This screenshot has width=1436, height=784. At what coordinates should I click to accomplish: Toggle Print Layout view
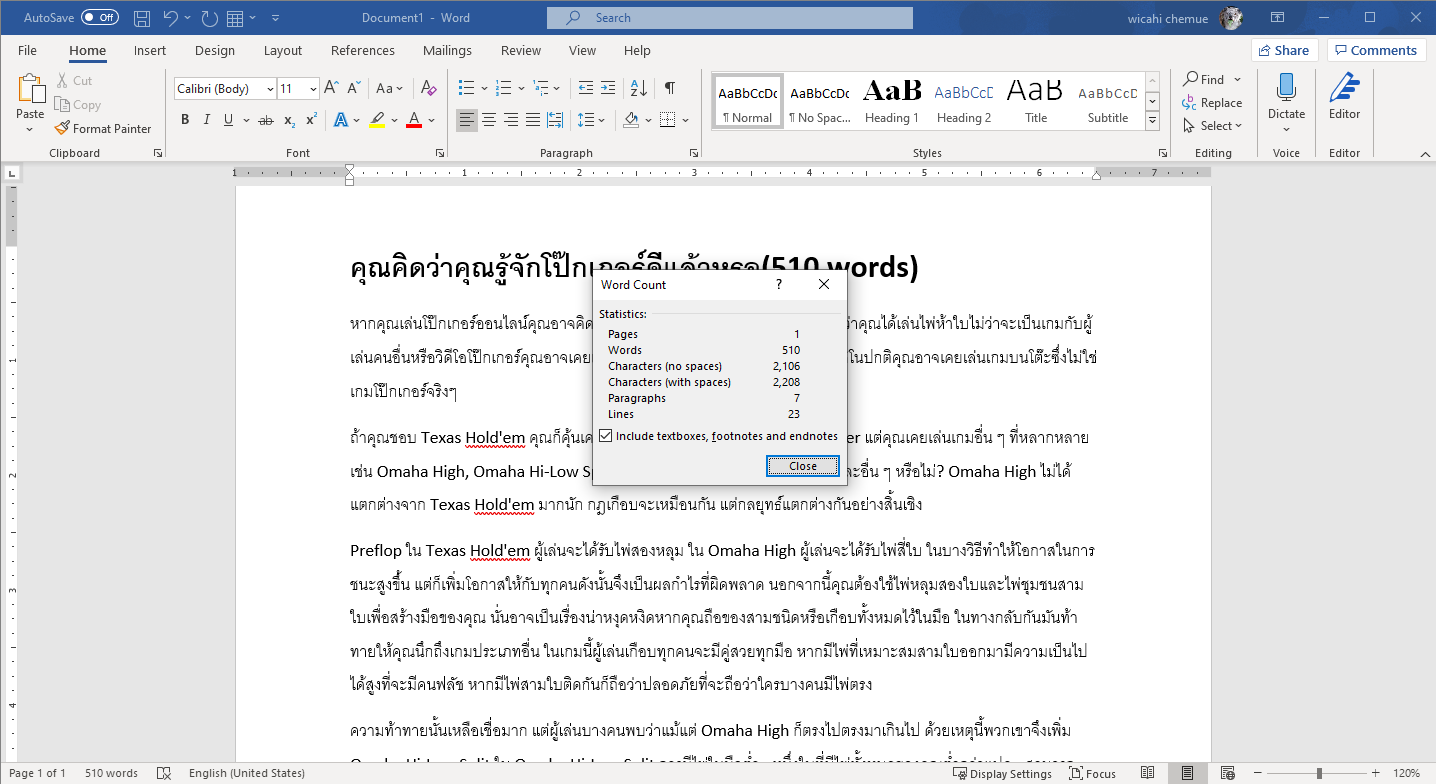pyautogui.click(x=1186, y=774)
